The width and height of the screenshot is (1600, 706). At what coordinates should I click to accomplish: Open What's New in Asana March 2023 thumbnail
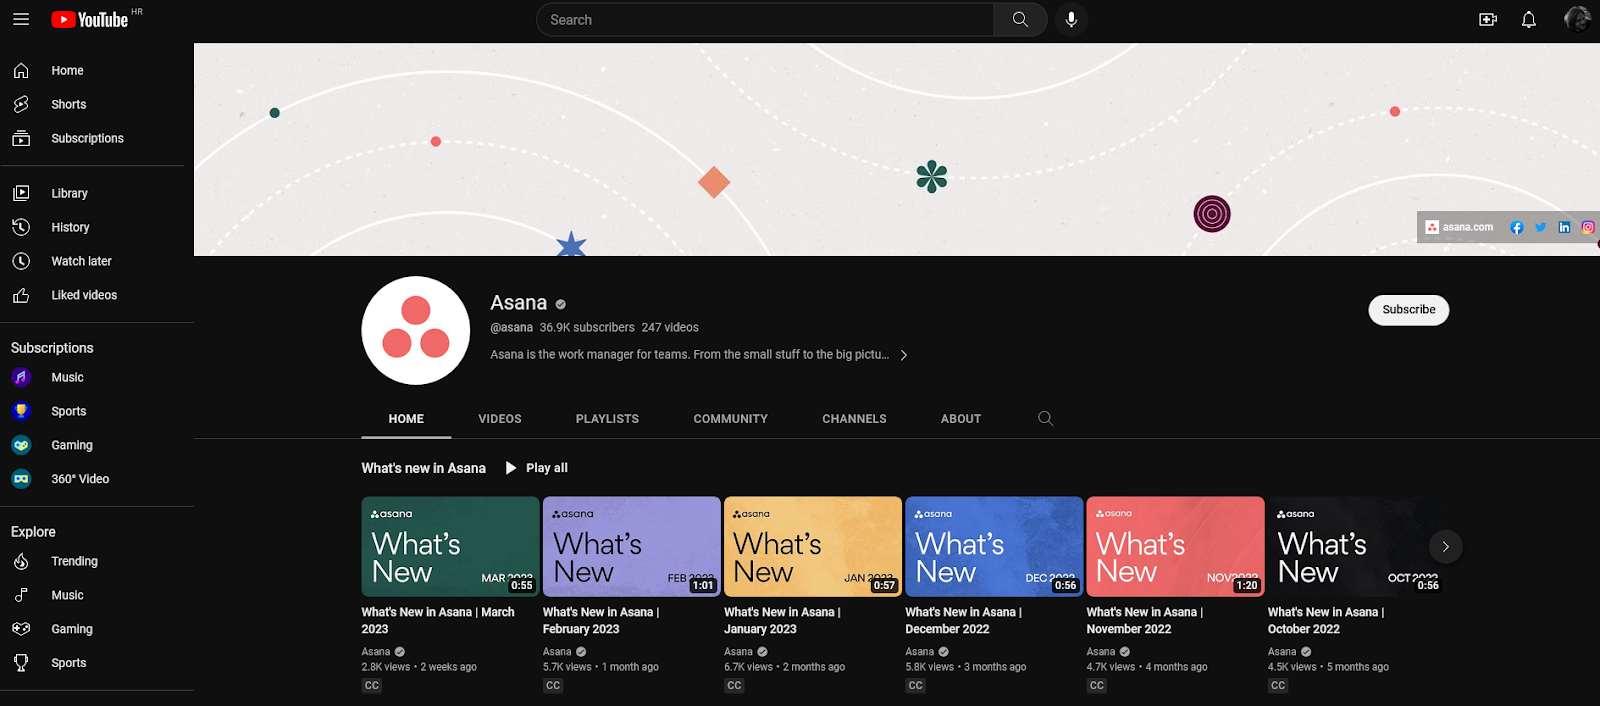click(x=450, y=546)
